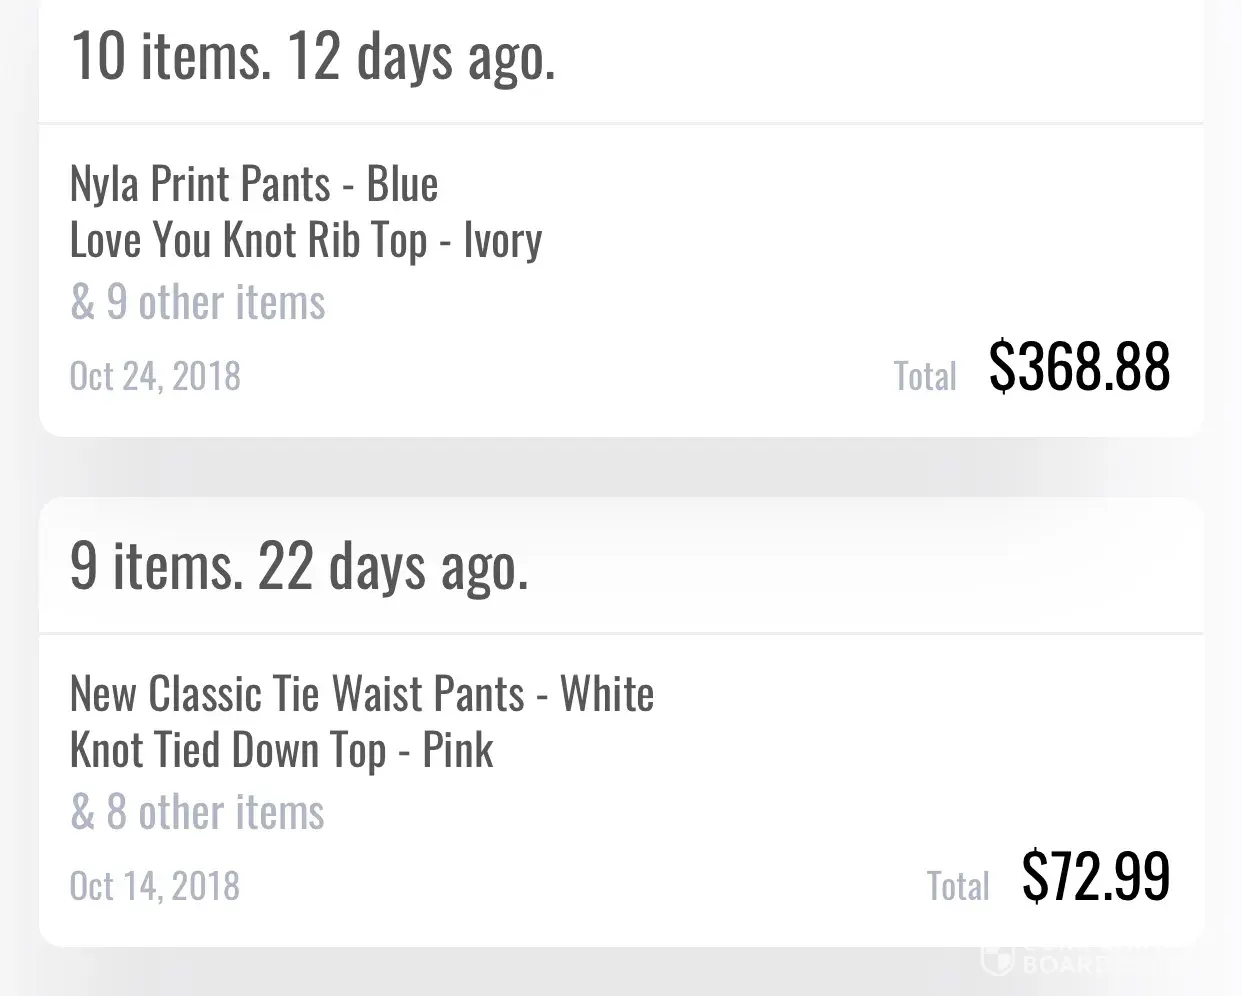
Task: Open Love You Knot Rib Top - Ivory
Action: coord(306,241)
